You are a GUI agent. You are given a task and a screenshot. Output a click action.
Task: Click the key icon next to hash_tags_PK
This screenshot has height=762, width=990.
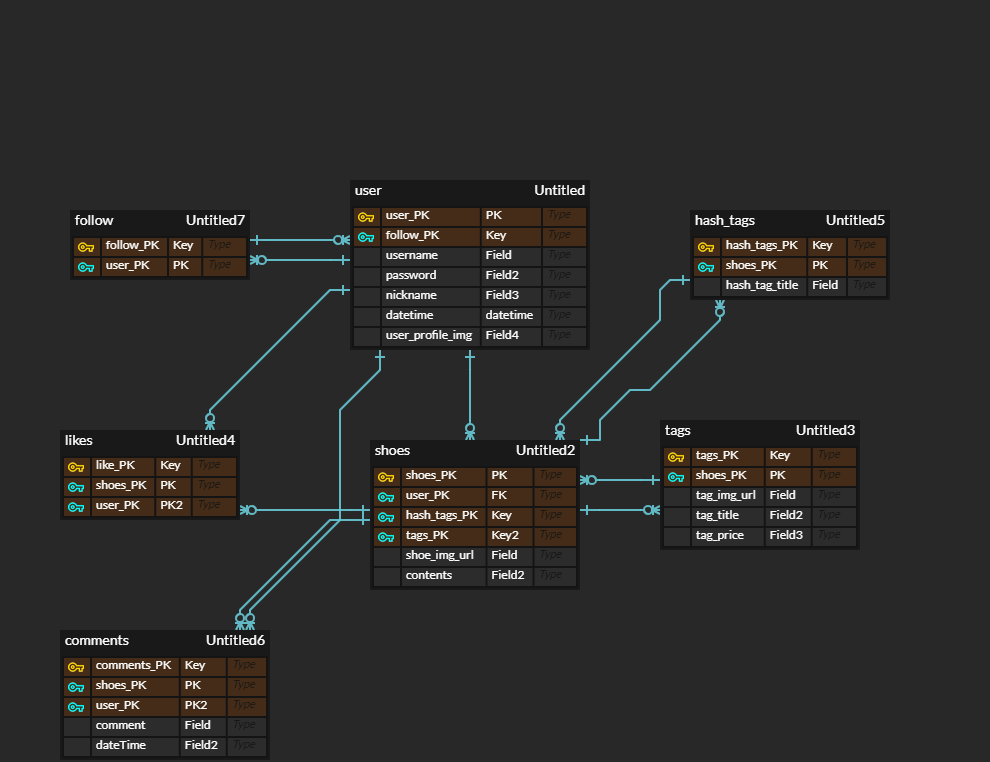tap(707, 245)
